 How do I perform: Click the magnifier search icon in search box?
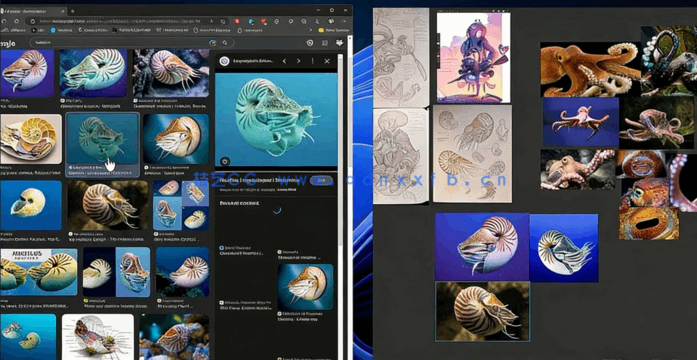tap(225, 43)
